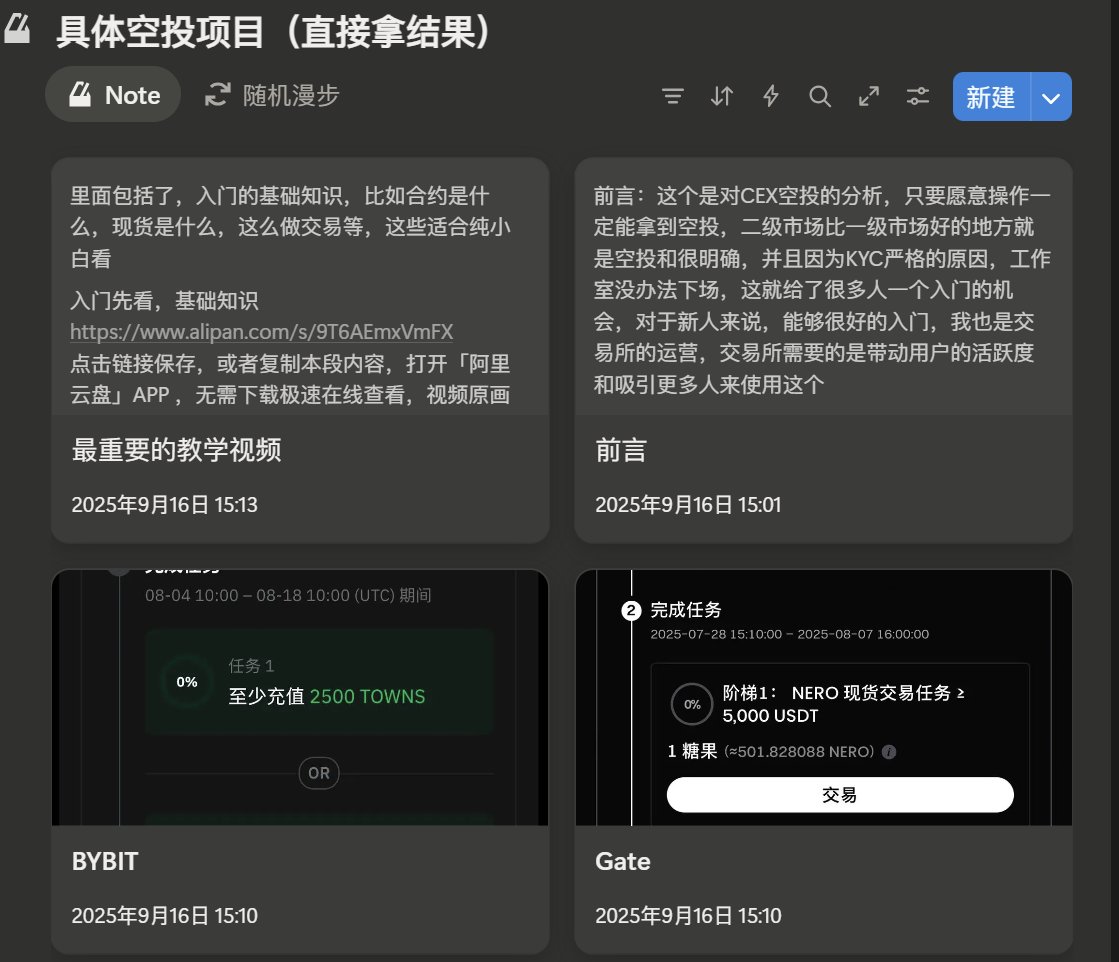The width and height of the screenshot is (1119, 962).
Task: Expand database to full page icon
Action: 869,96
